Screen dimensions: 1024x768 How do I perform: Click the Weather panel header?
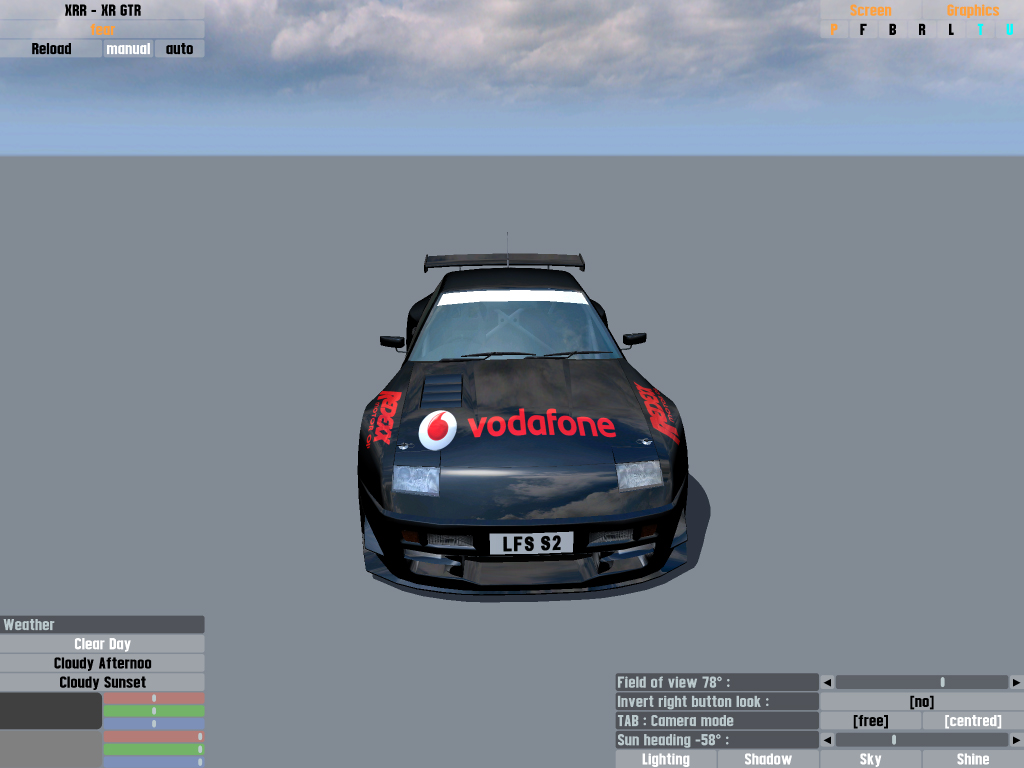[103, 624]
